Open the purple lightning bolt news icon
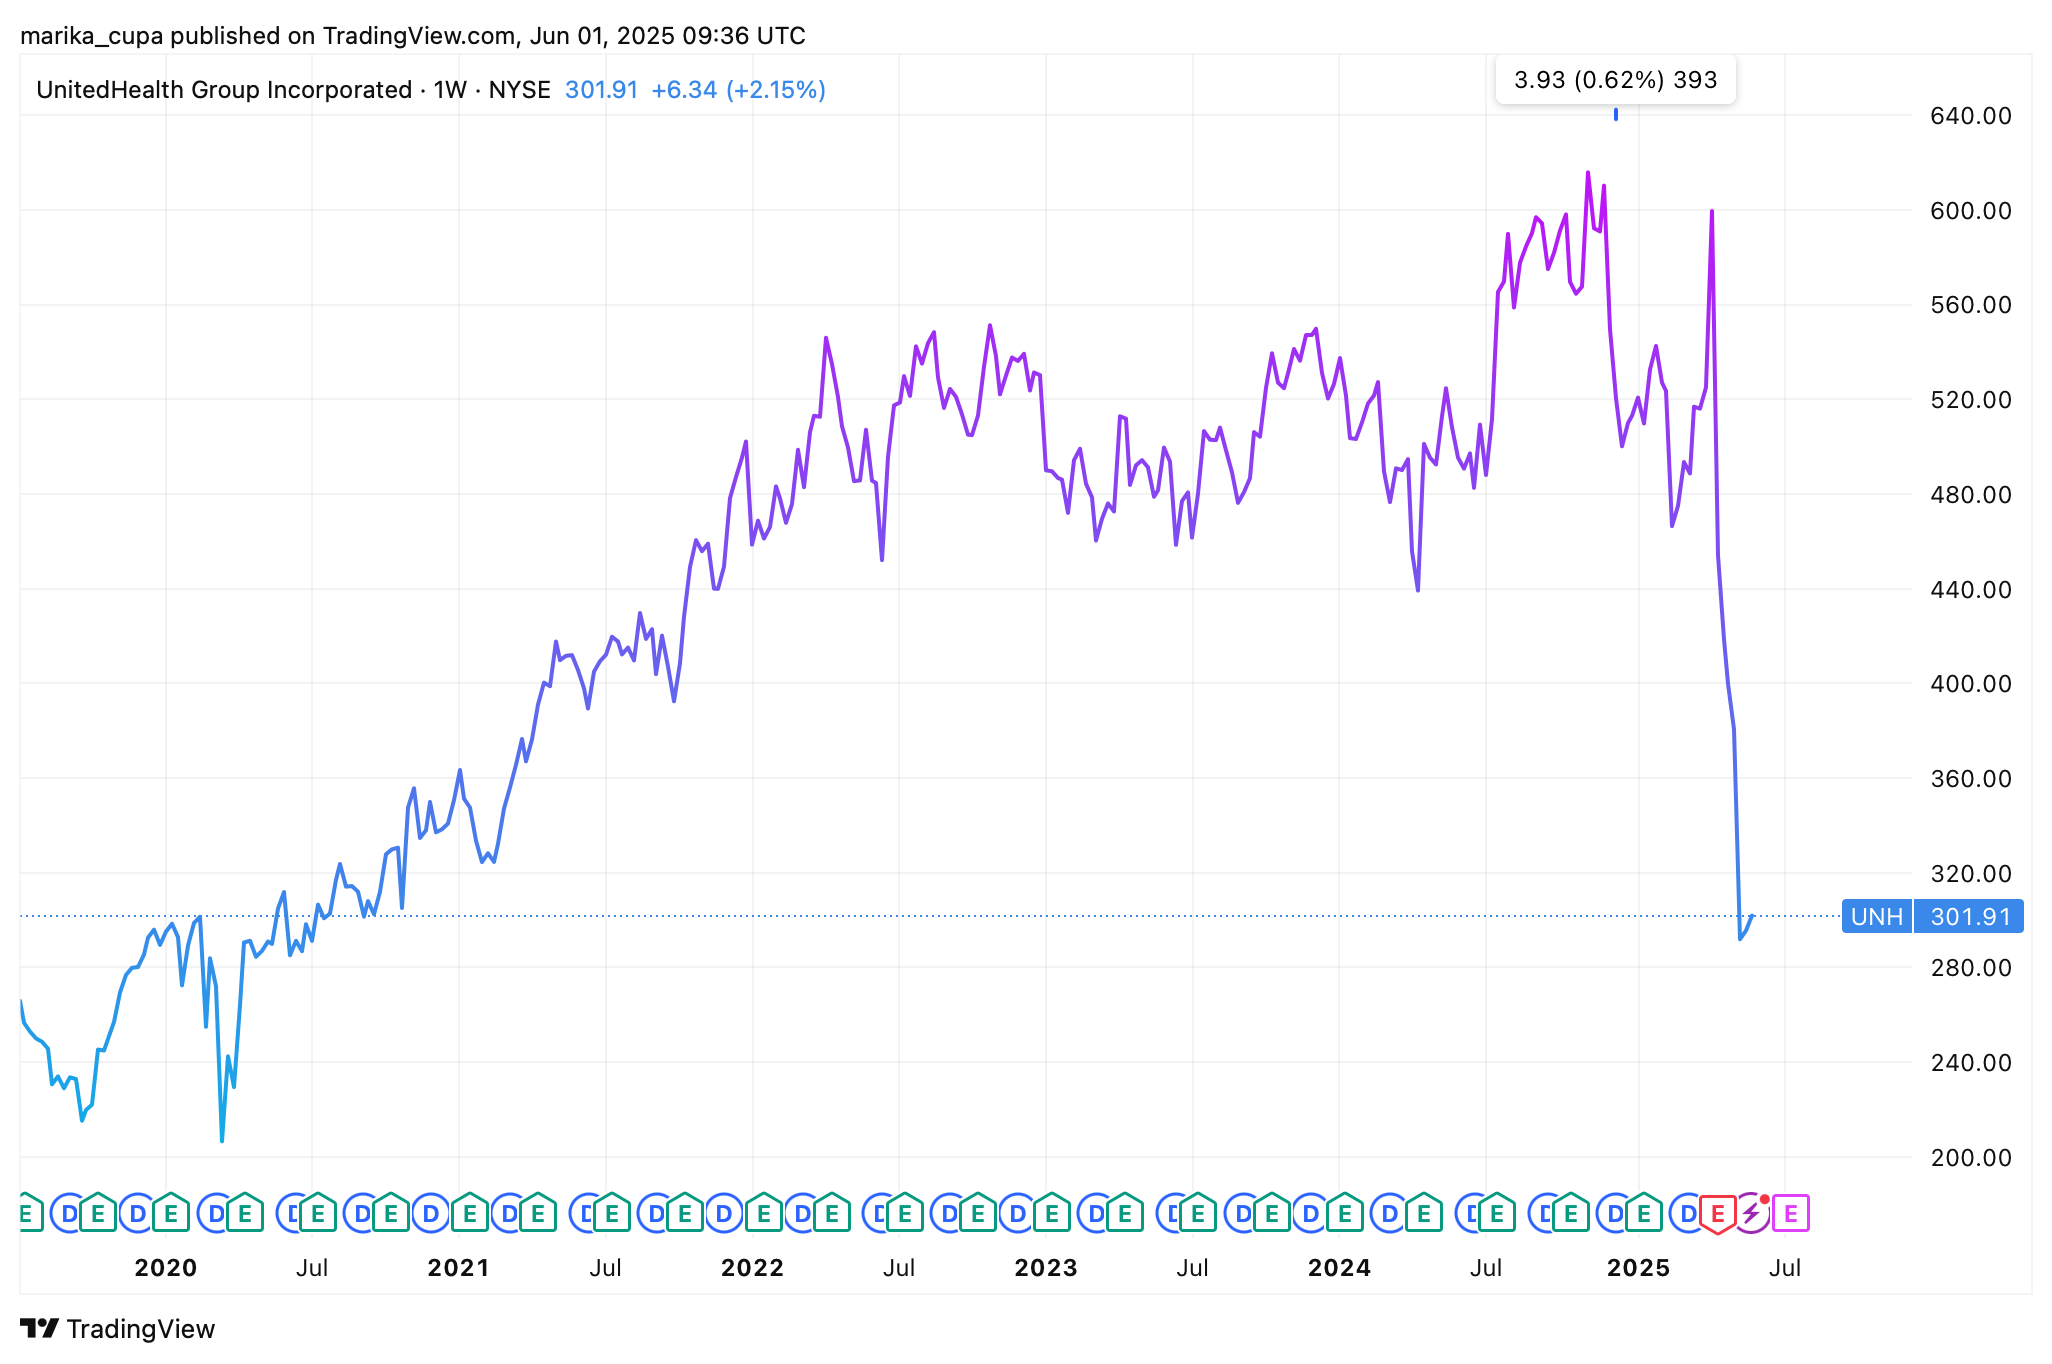Viewport: 2052px width, 1364px height. click(x=1752, y=1214)
